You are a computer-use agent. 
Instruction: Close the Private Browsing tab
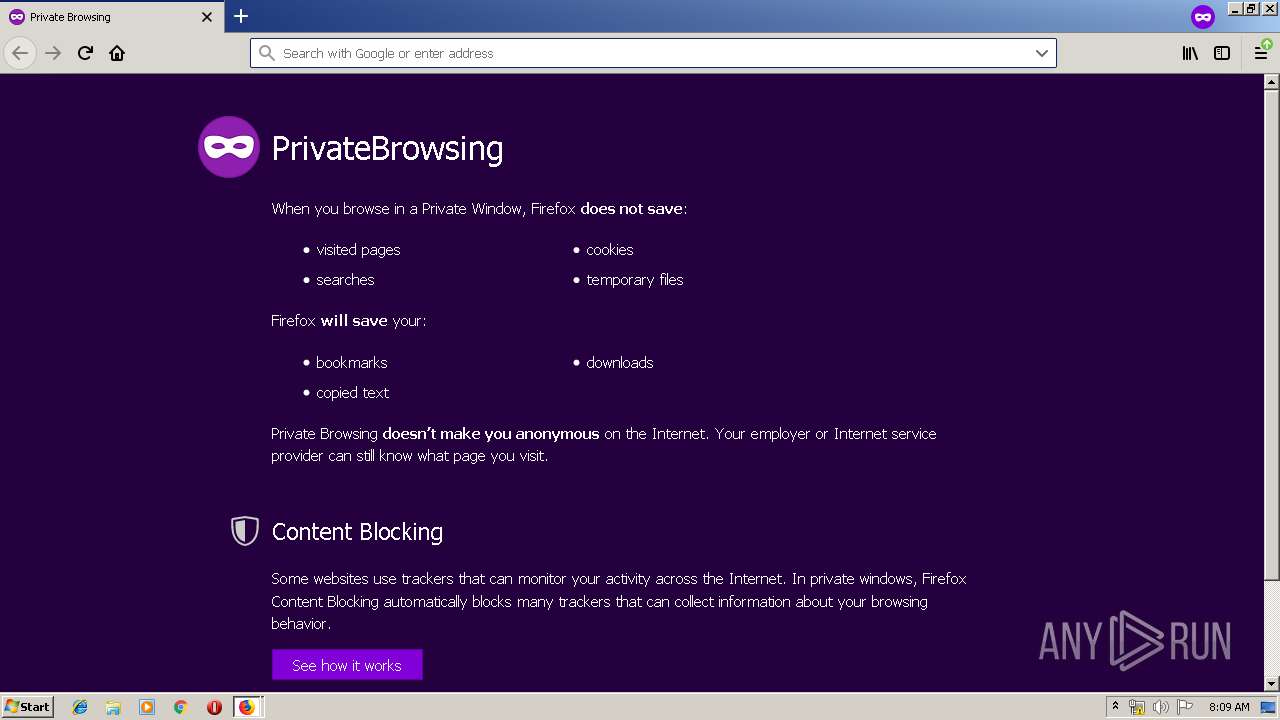pos(207,17)
